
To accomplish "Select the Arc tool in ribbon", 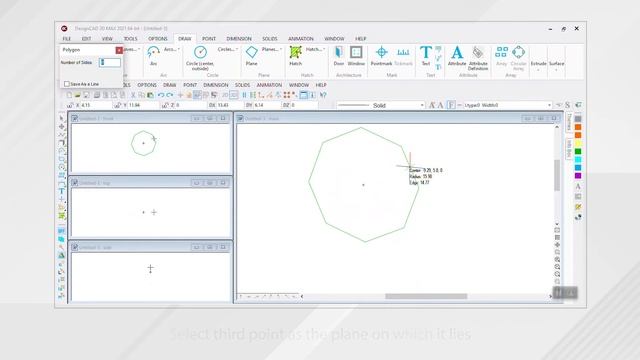I will tap(153, 56).
